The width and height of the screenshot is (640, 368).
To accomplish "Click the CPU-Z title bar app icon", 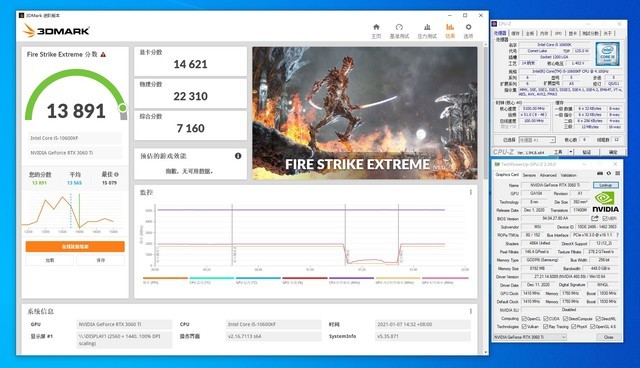I will tap(494, 24).
